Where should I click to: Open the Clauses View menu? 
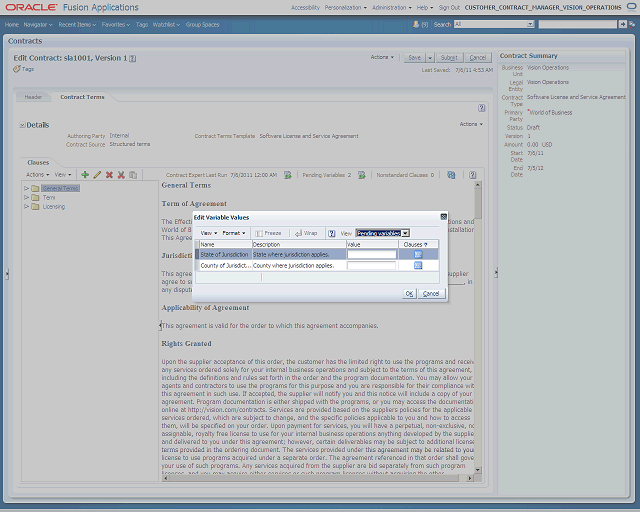(63, 175)
